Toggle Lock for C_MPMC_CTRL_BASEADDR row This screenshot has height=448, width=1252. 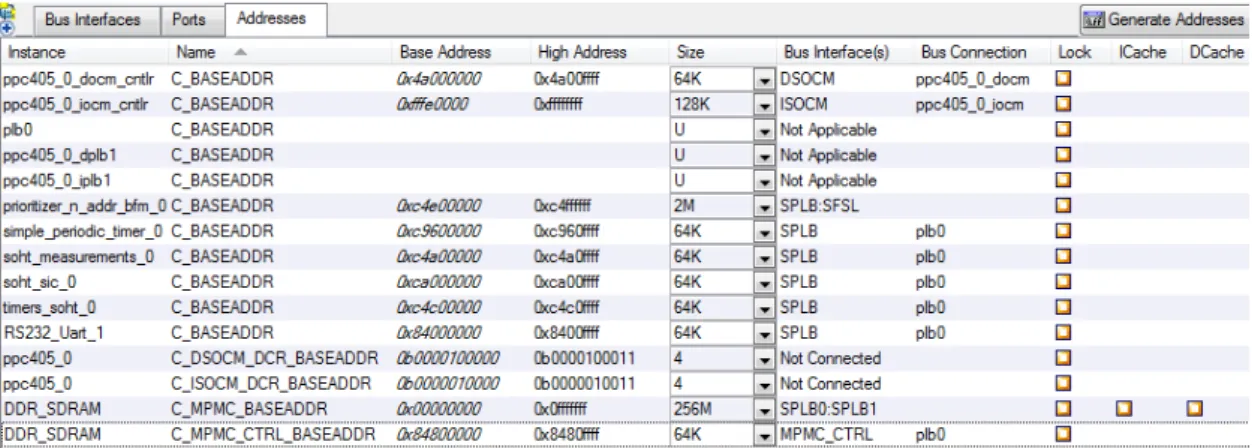click(x=1064, y=433)
